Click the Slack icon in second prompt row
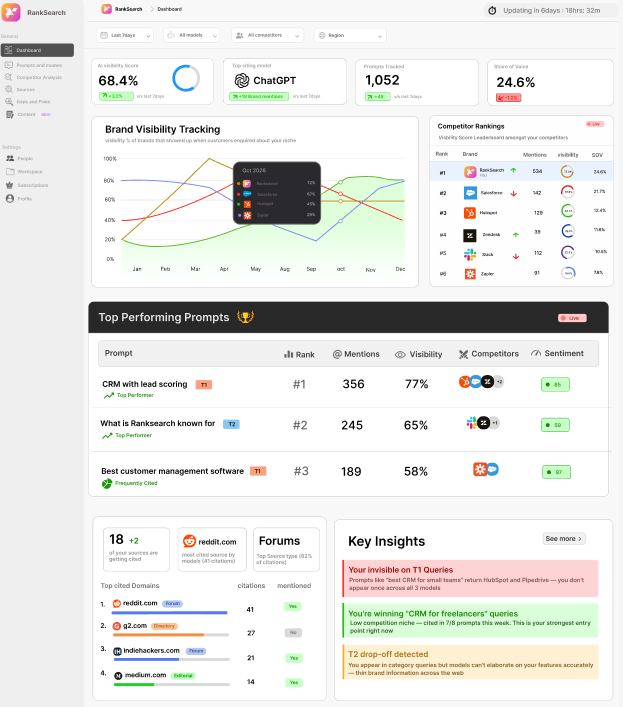Screen dimensions: 623x707 point(472,422)
